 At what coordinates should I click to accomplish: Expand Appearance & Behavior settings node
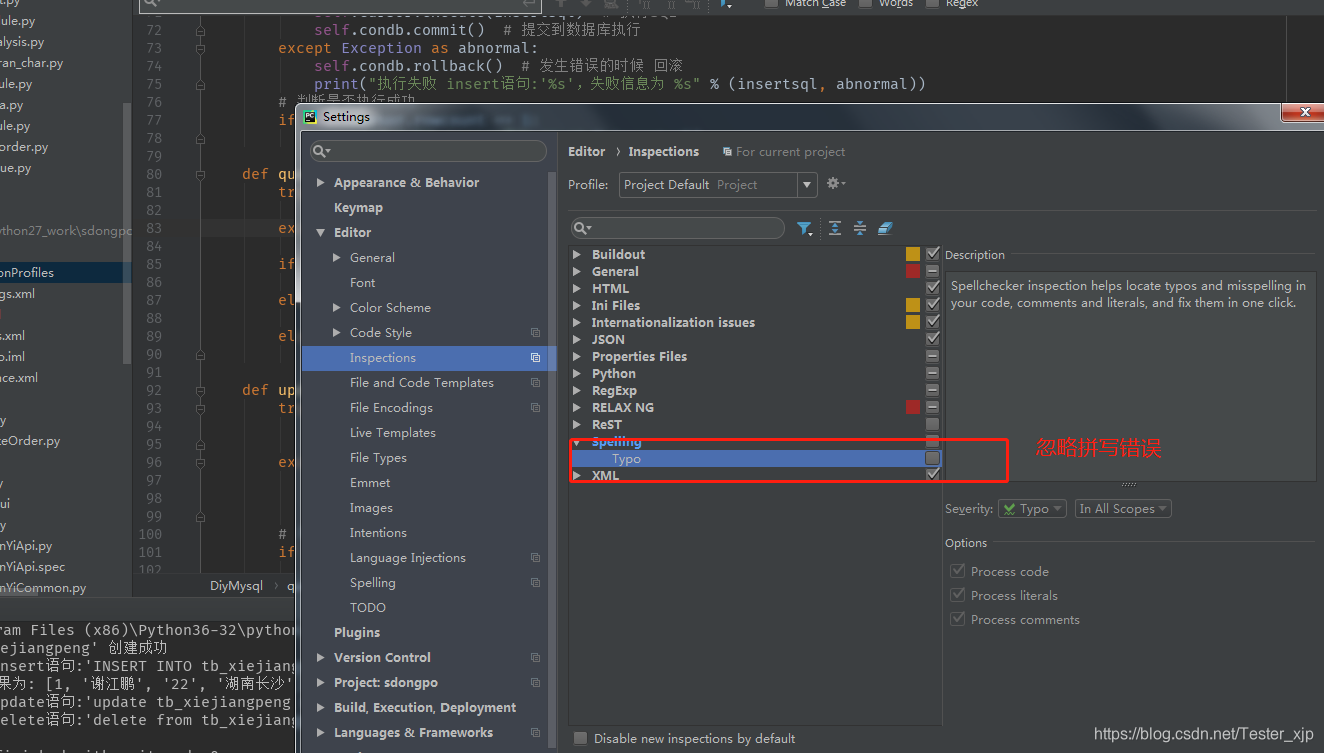[321, 183]
